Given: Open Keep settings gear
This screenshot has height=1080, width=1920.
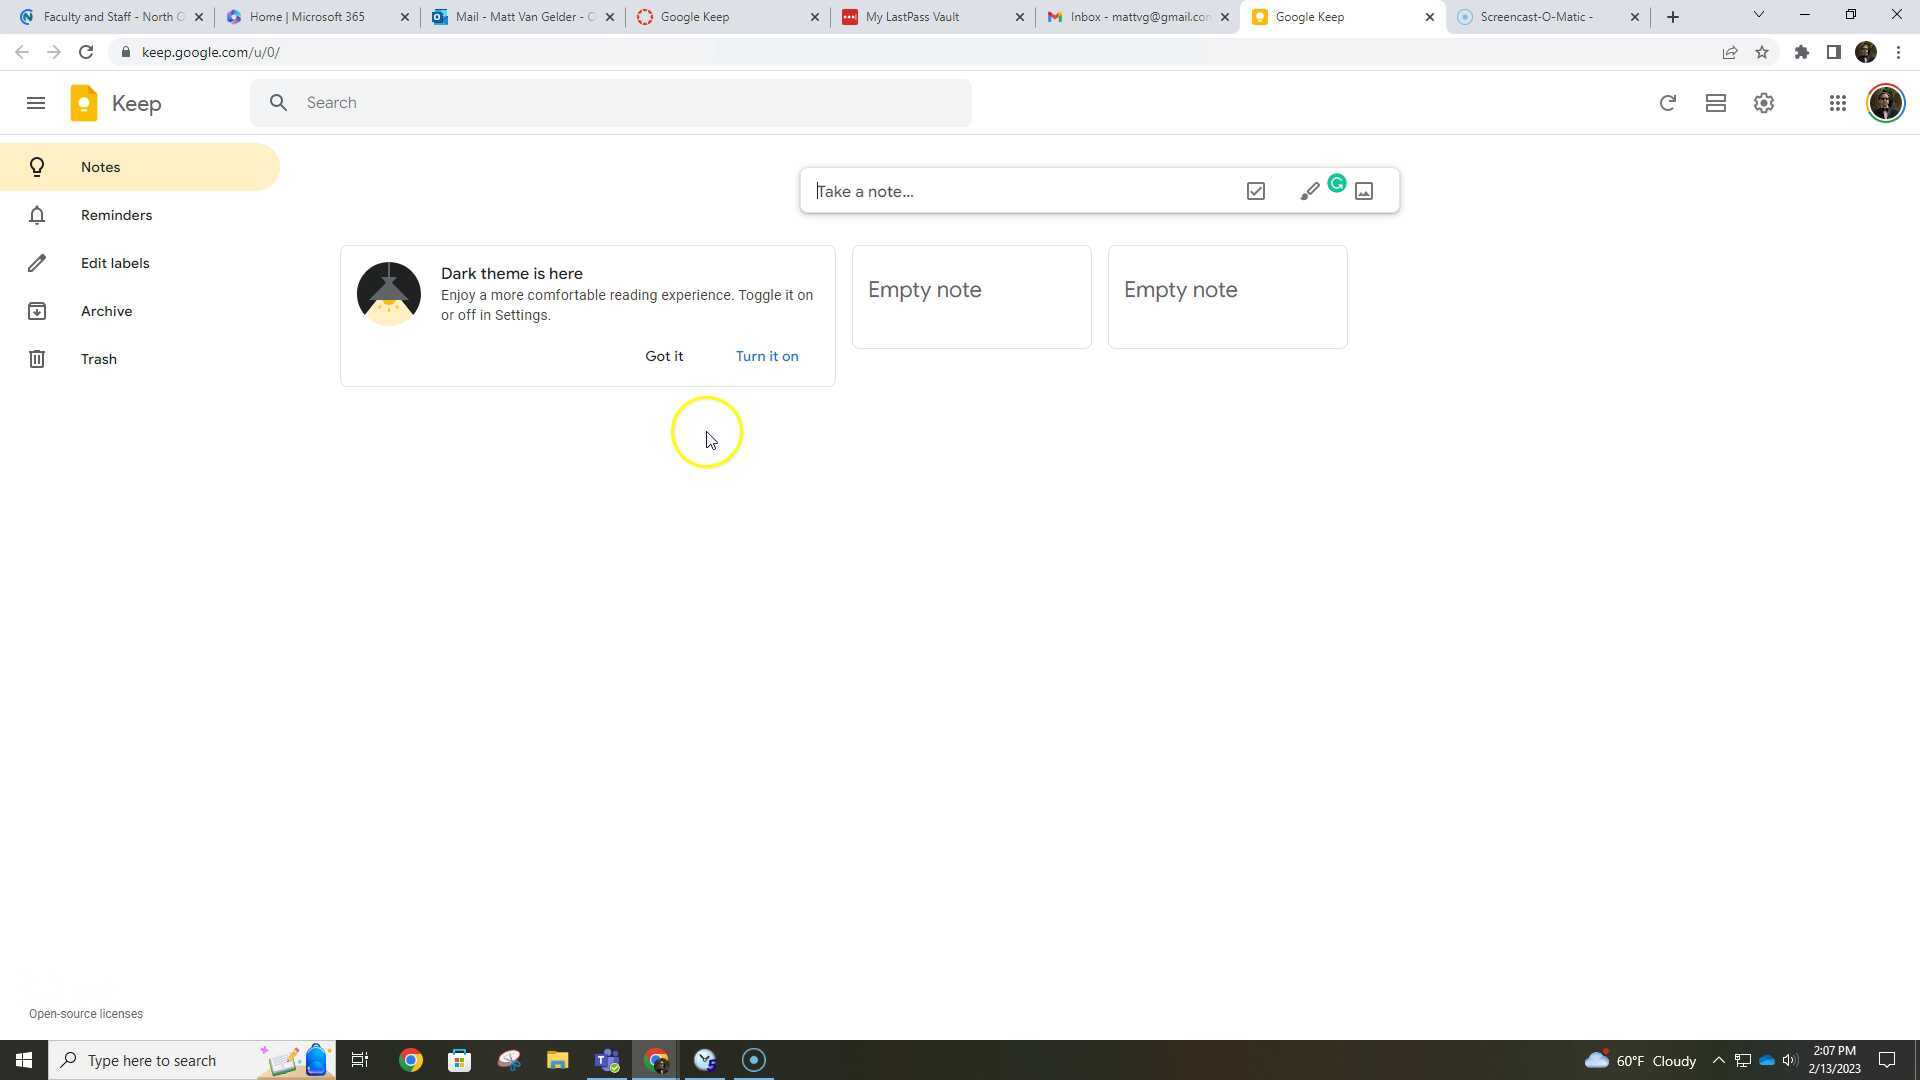Looking at the screenshot, I should tap(1763, 103).
